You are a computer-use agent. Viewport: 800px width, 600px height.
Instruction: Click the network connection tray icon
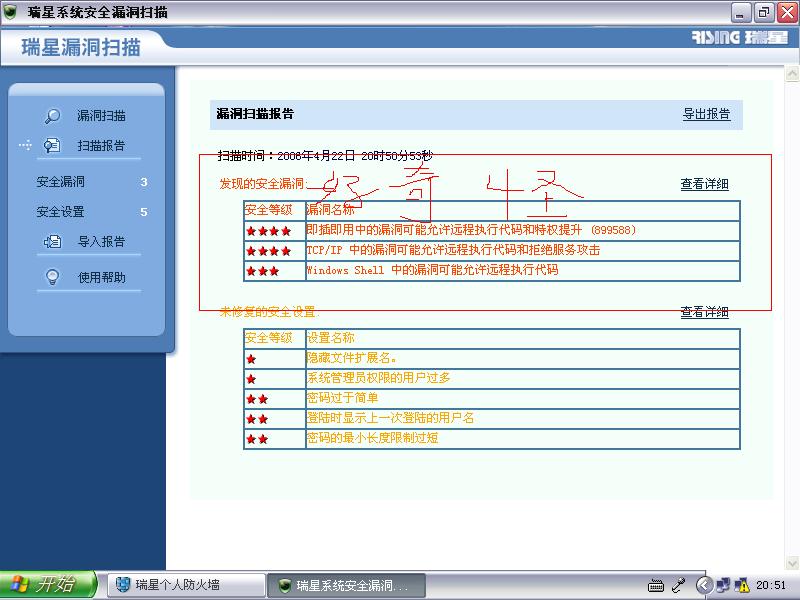(723, 585)
